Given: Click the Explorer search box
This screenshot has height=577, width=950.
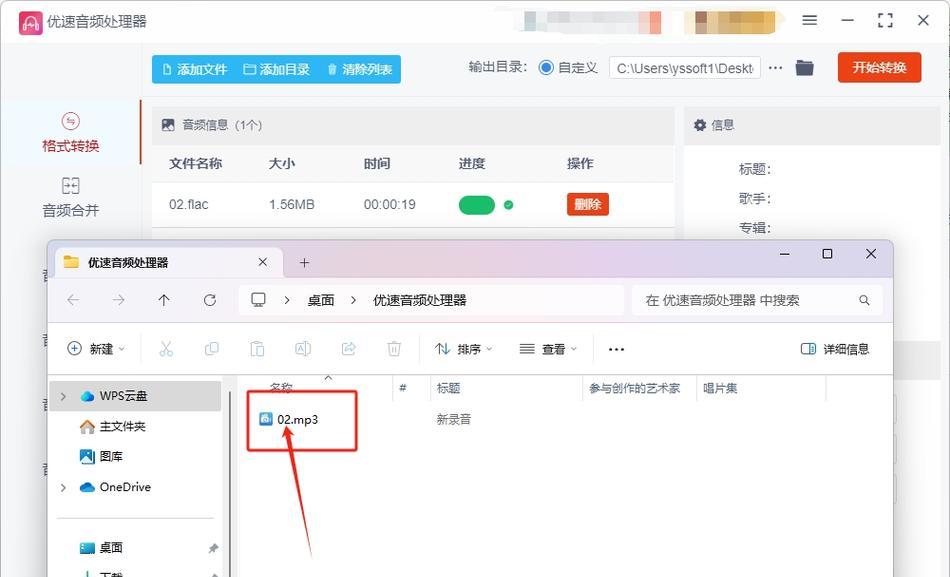Looking at the screenshot, I should [x=757, y=300].
